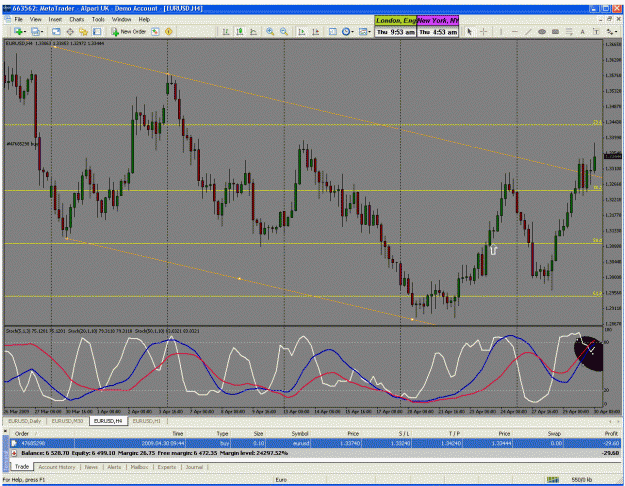The height and width of the screenshot is (486, 625).
Task: Open the Journal tab
Action: click(x=194, y=467)
